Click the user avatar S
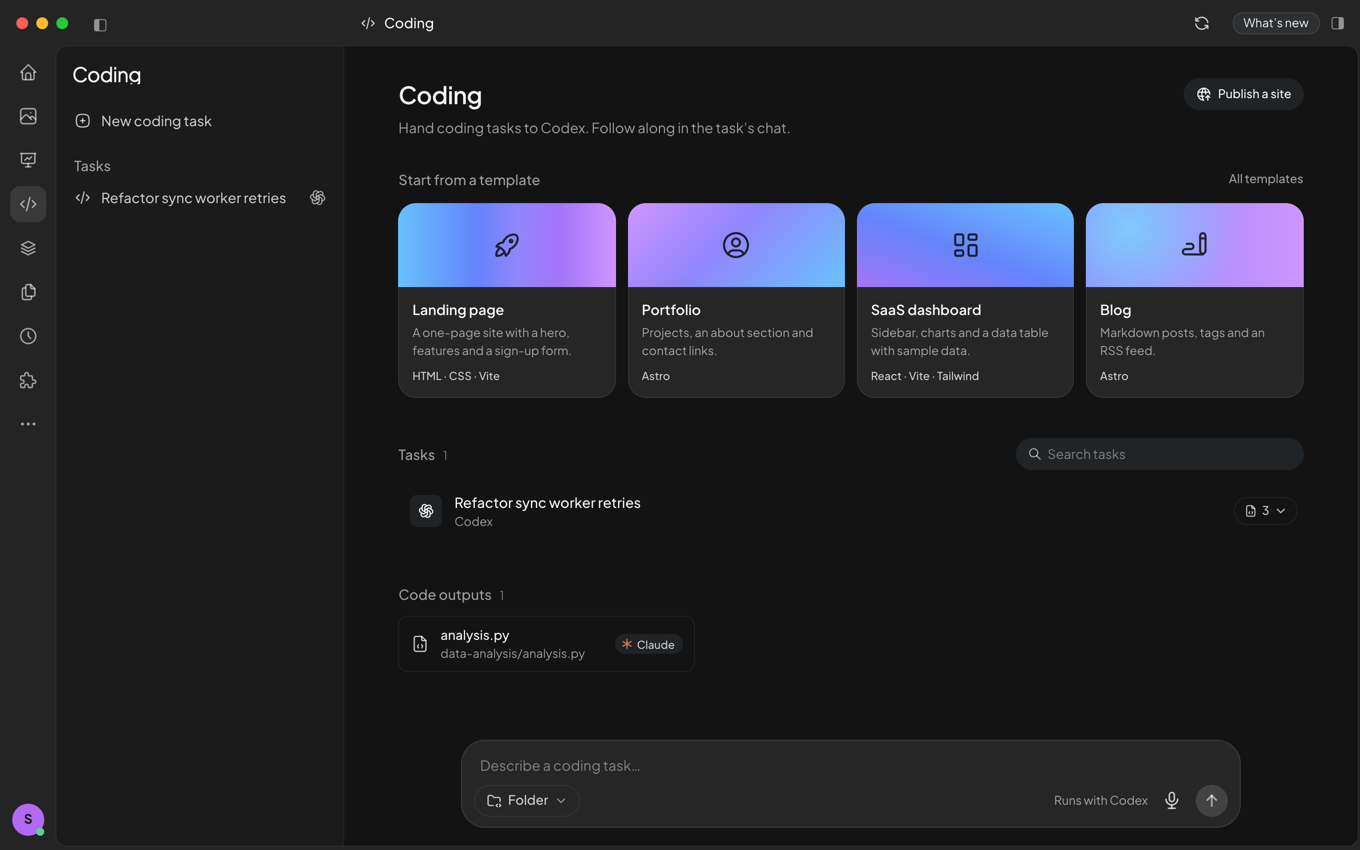Viewport: 1360px width, 850px height. [28, 819]
